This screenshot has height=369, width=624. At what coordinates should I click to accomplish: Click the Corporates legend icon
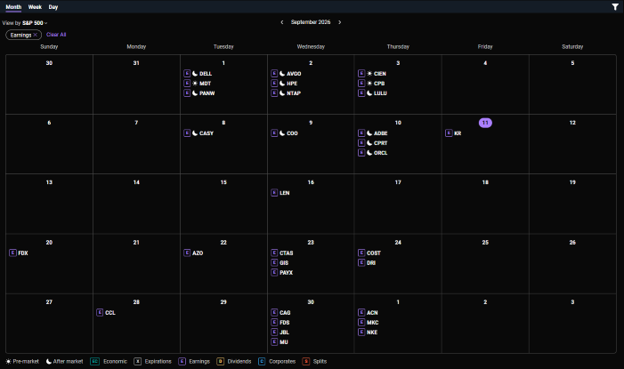coord(261,361)
